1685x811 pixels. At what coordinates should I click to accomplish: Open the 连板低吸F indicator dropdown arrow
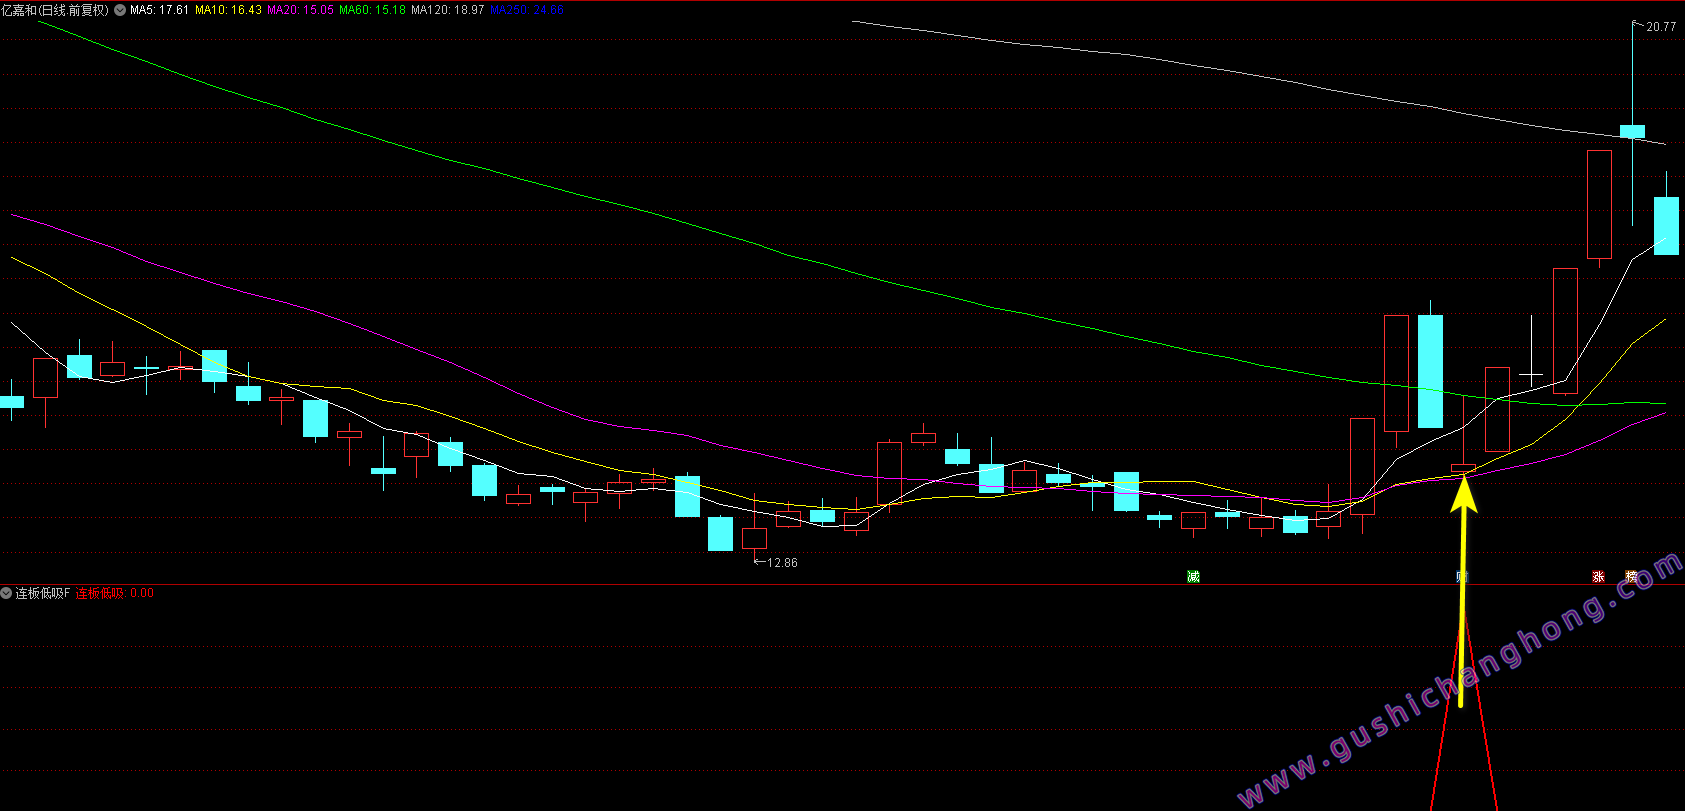point(6,593)
